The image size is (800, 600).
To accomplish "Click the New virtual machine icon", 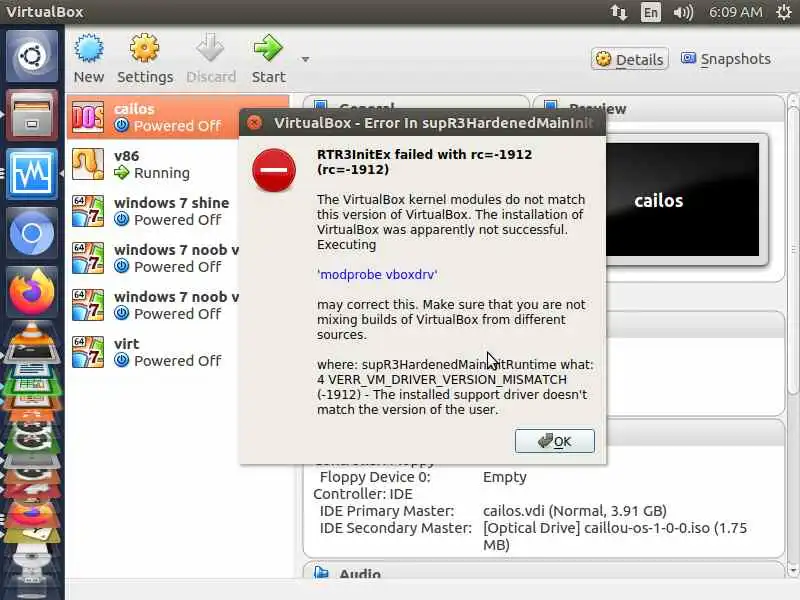I will click(x=89, y=48).
